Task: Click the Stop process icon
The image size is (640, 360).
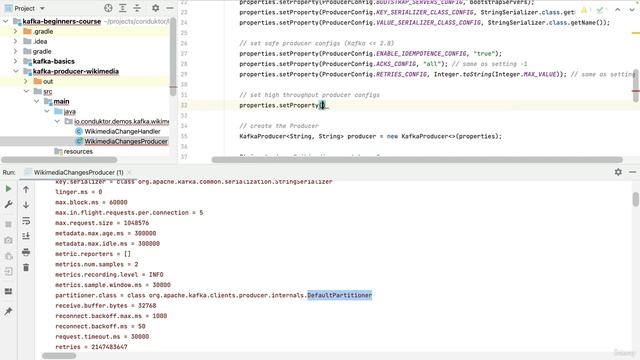Action: pos(8,224)
